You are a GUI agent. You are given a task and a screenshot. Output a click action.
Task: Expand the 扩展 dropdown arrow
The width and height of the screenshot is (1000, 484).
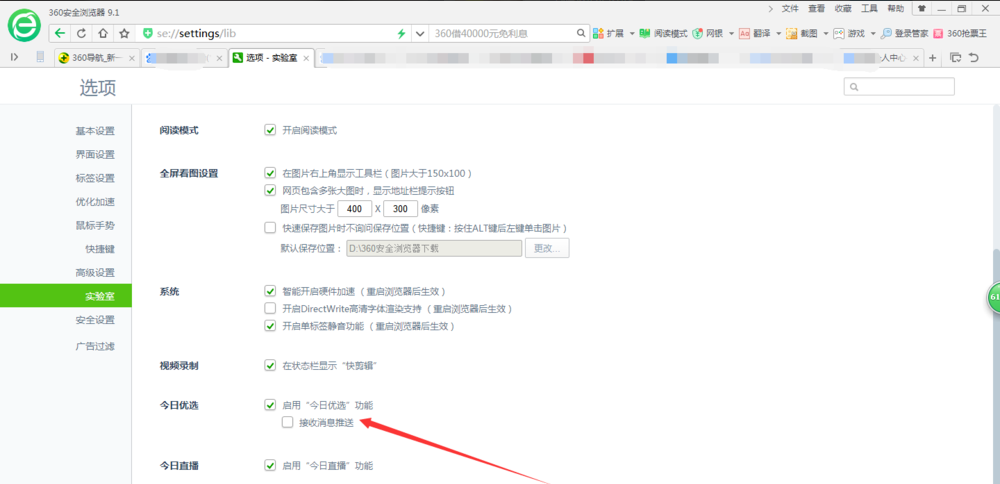click(x=631, y=34)
